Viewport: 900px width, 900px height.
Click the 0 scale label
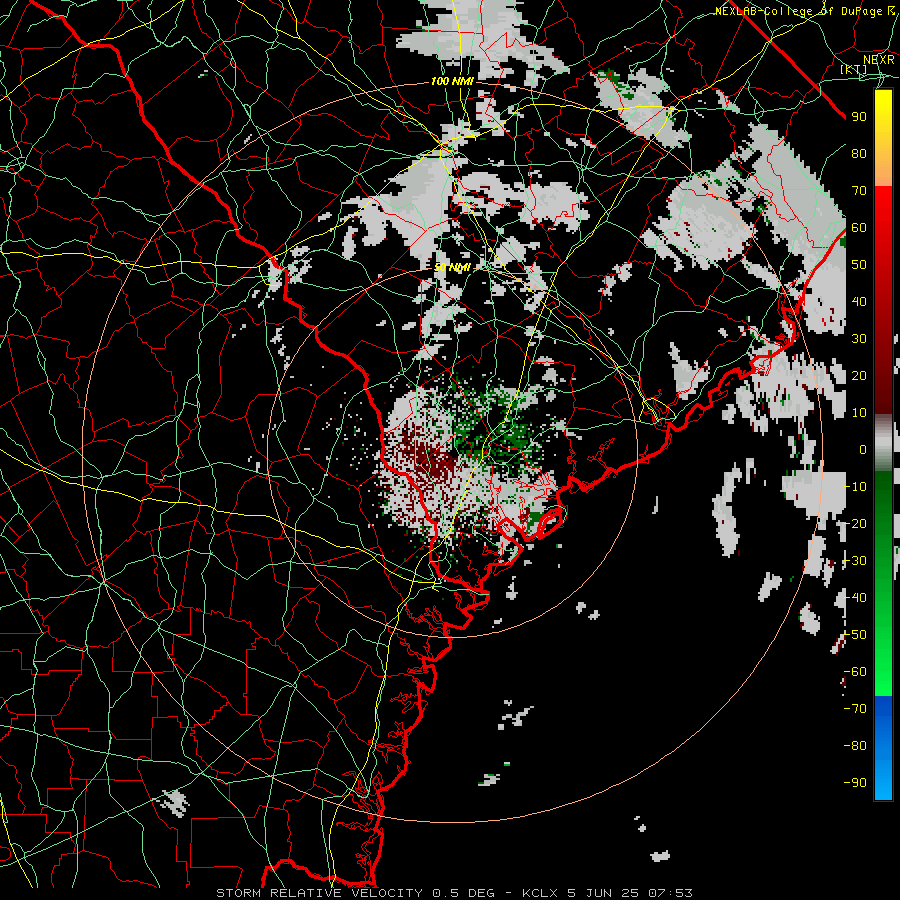863,450
